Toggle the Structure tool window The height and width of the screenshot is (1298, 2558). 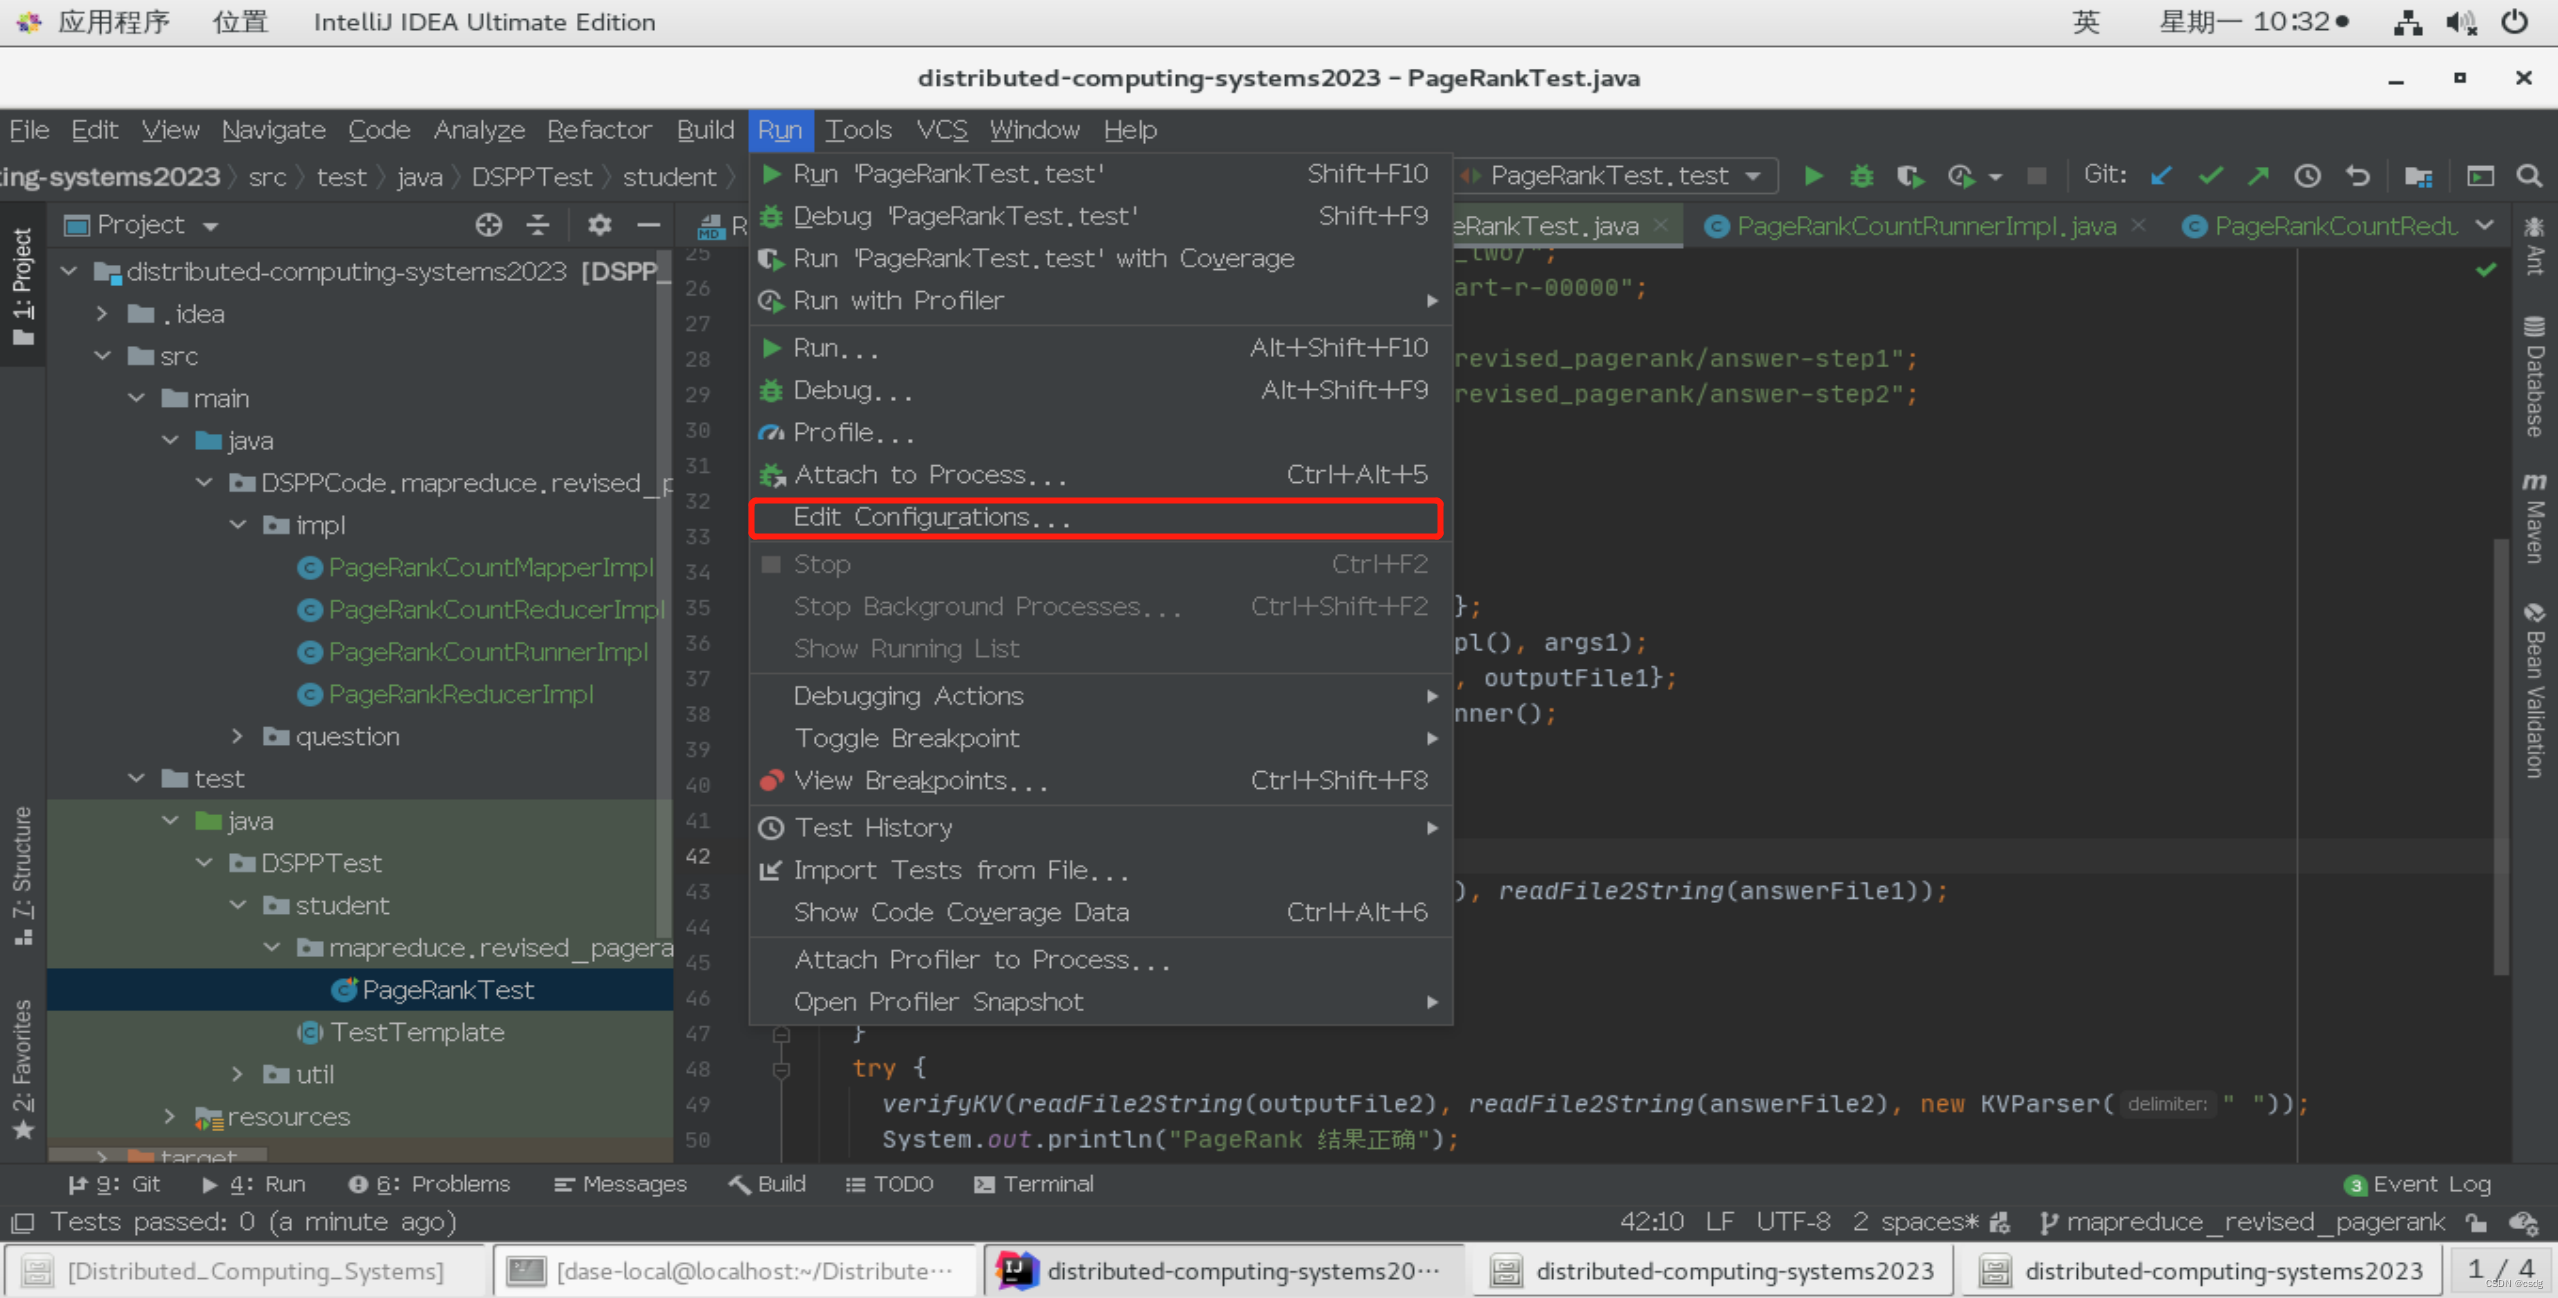click(x=22, y=875)
